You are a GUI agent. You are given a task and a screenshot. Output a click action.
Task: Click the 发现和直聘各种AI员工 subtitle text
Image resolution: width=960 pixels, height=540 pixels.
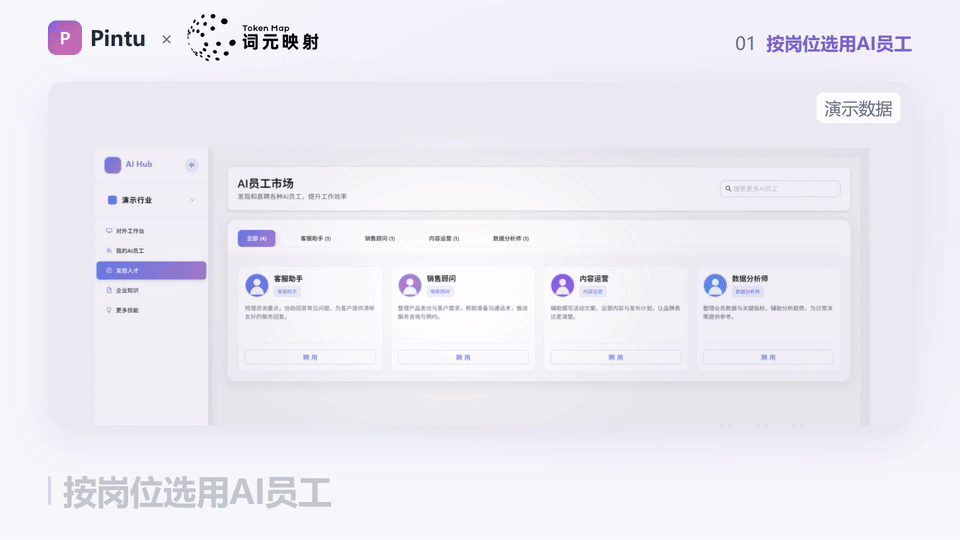click(292, 197)
